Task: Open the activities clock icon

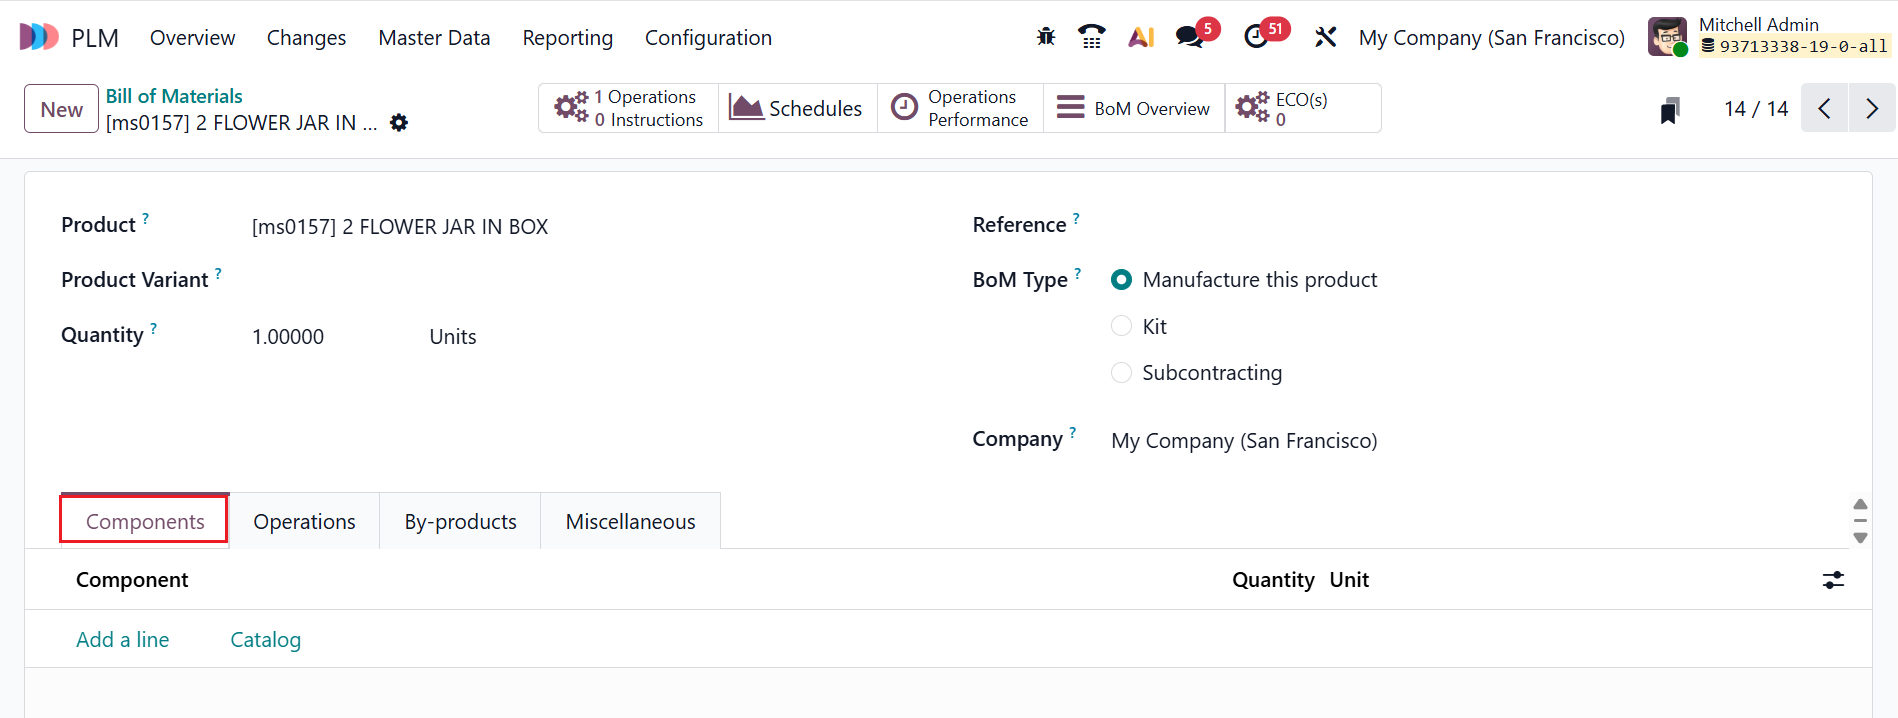Action: [1256, 37]
